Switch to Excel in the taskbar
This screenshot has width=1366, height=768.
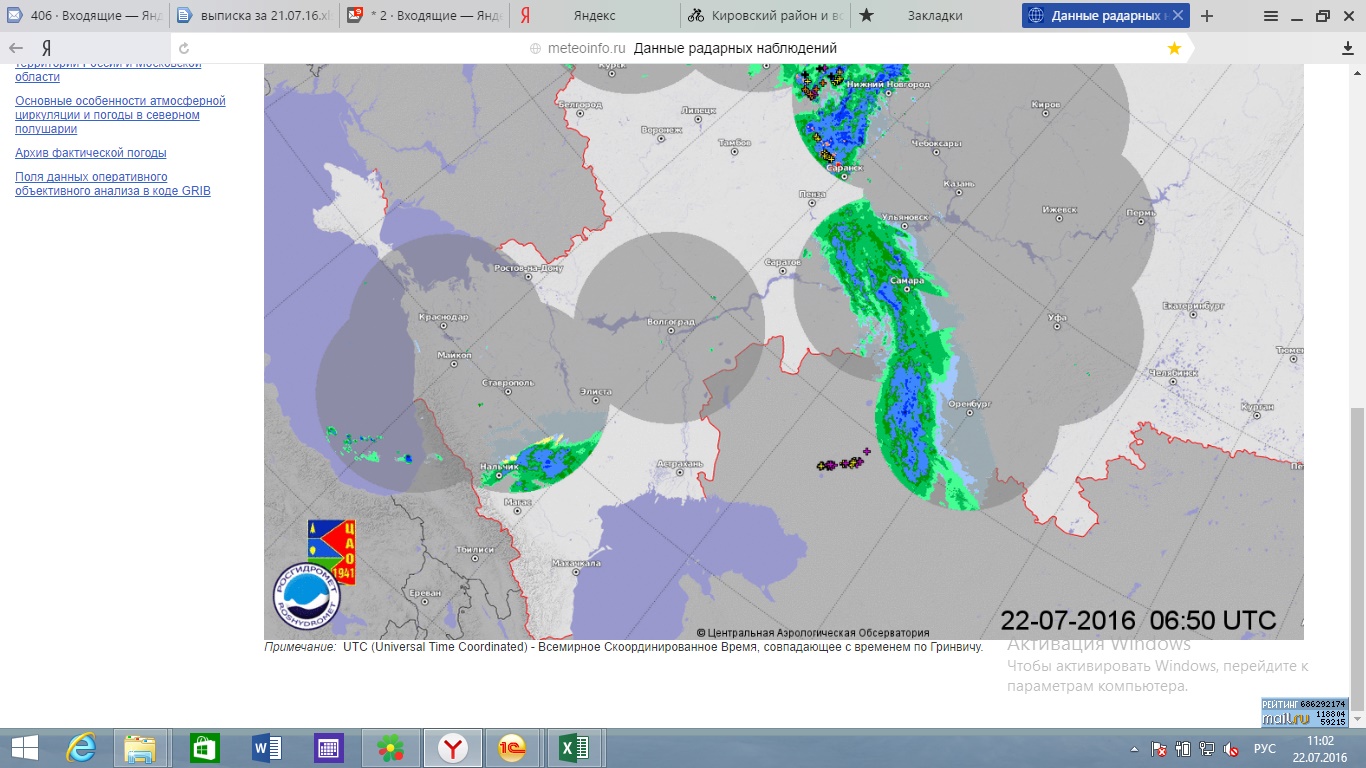pos(574,748)
